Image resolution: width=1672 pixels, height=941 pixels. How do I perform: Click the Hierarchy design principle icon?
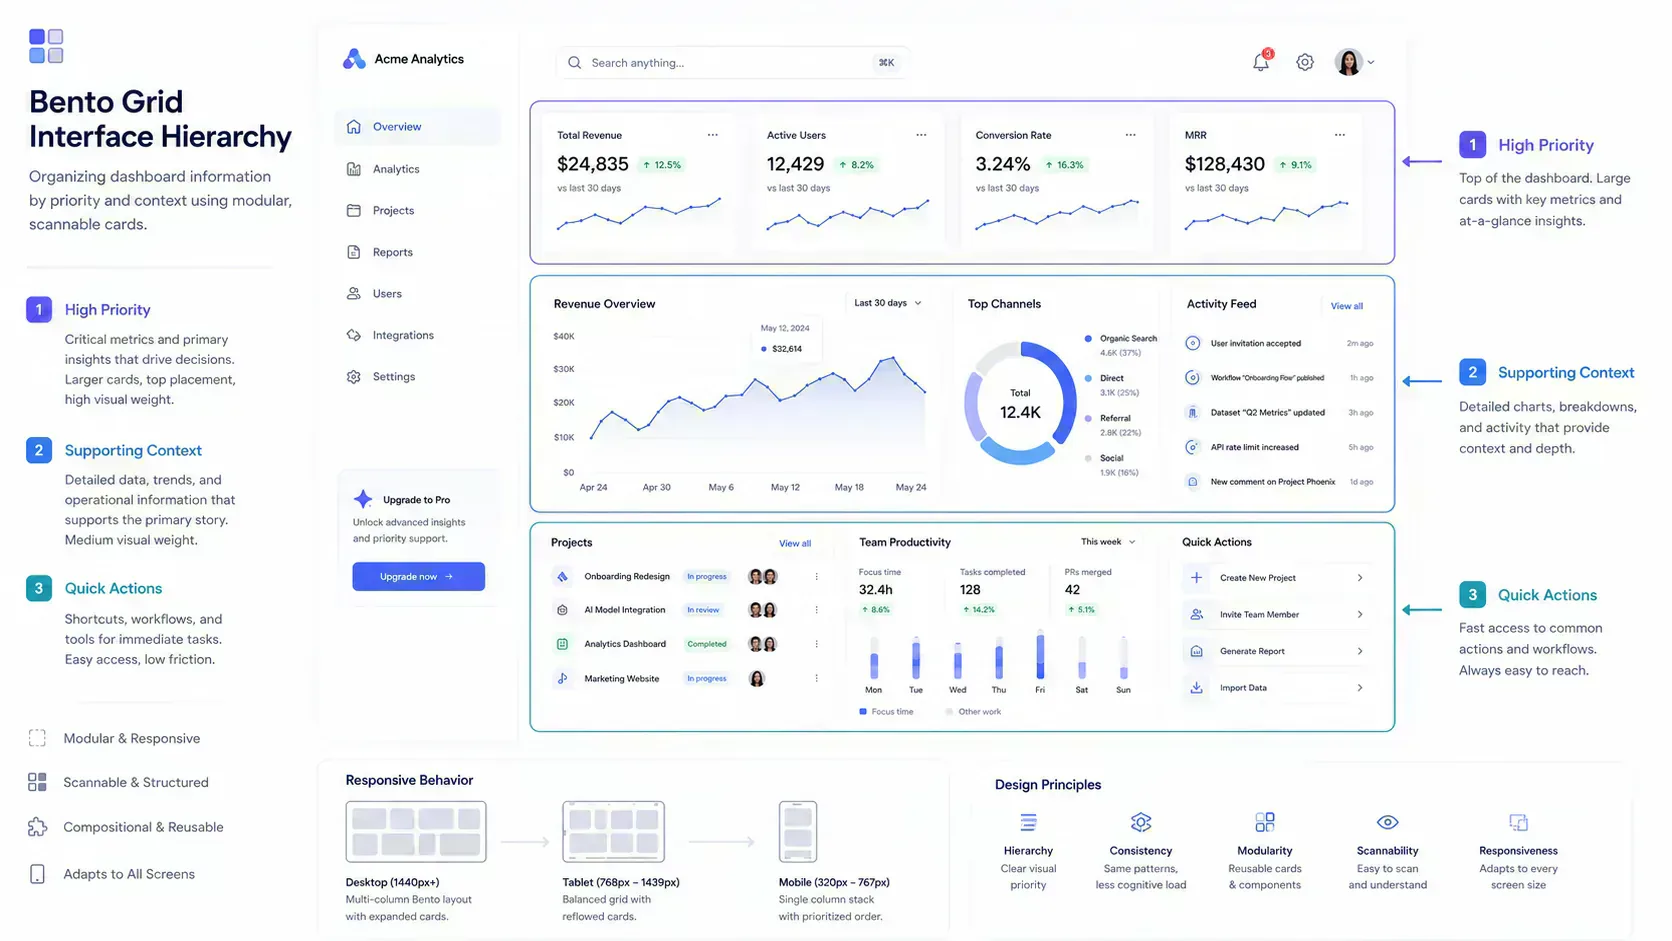[x=1028, y=822]
